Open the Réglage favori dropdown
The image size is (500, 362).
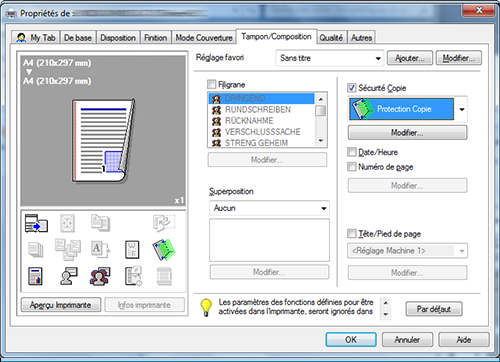[330, 58]
